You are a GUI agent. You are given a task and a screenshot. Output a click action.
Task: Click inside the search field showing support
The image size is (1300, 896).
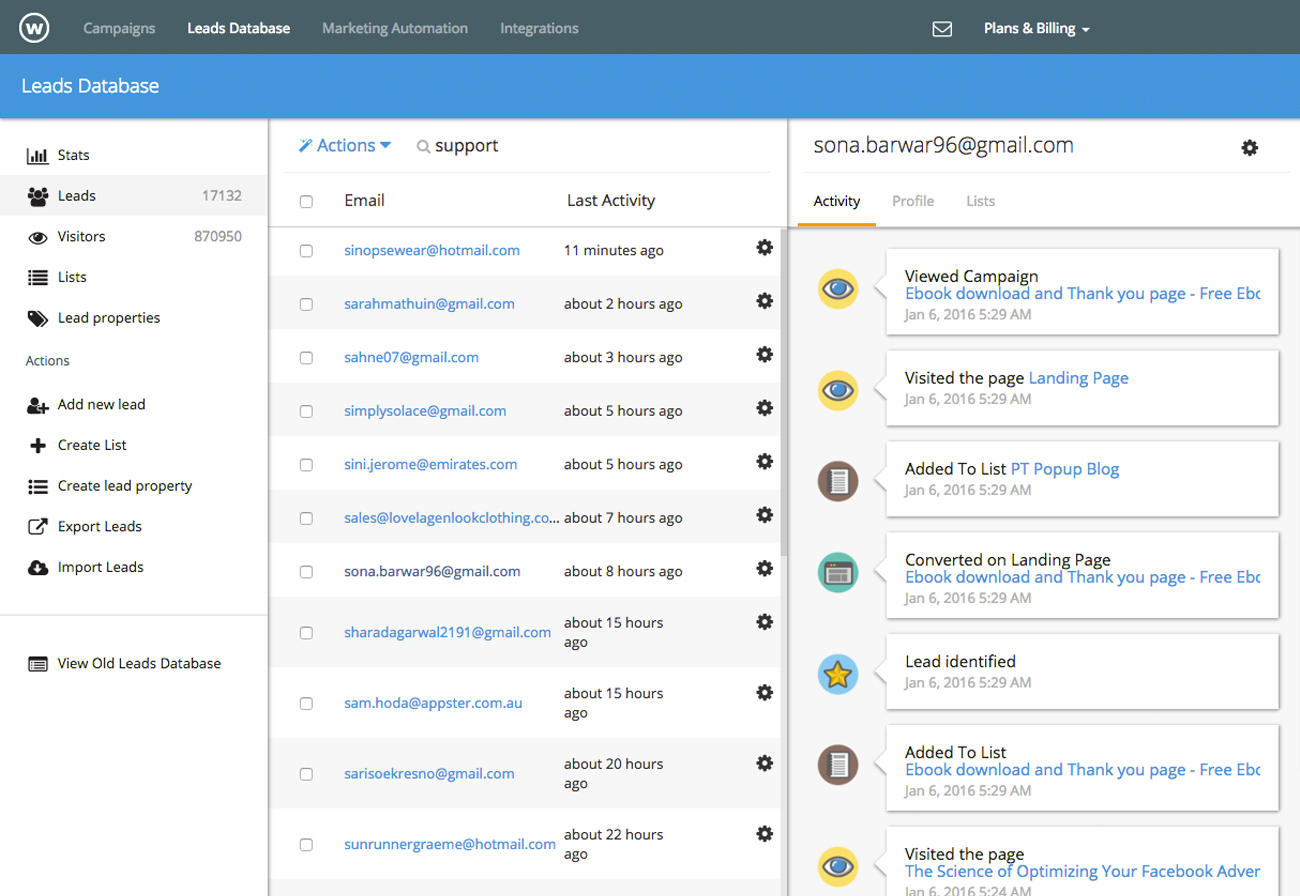pyautogui.click(x=466, y=145)
